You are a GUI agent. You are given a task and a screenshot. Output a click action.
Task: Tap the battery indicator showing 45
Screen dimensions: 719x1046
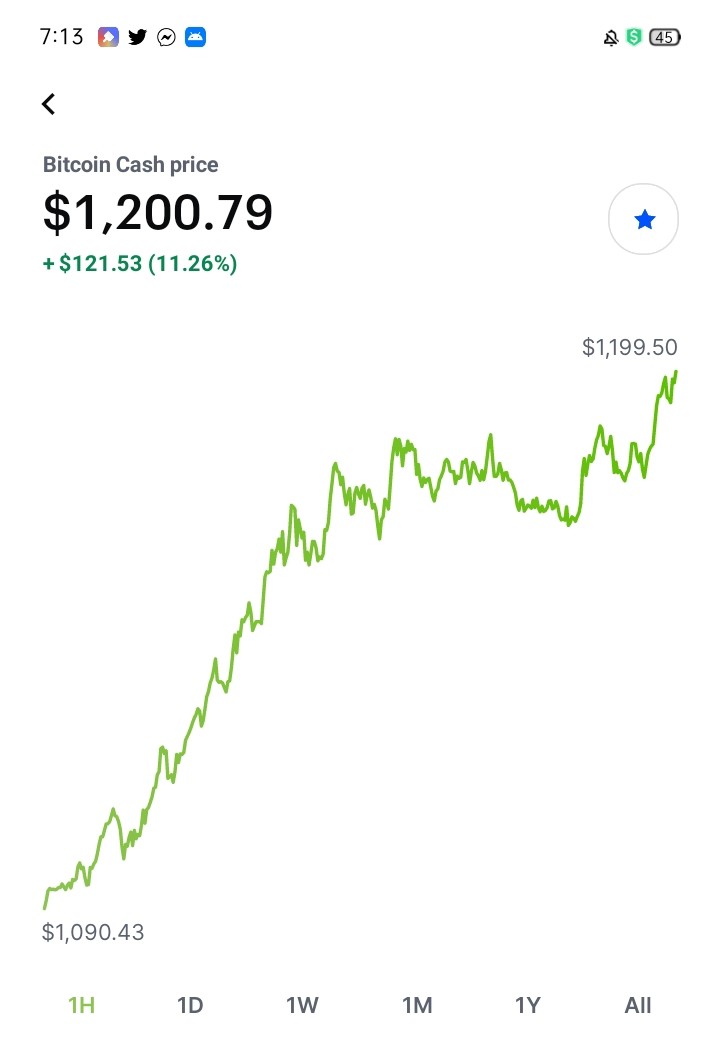(664, 37)
